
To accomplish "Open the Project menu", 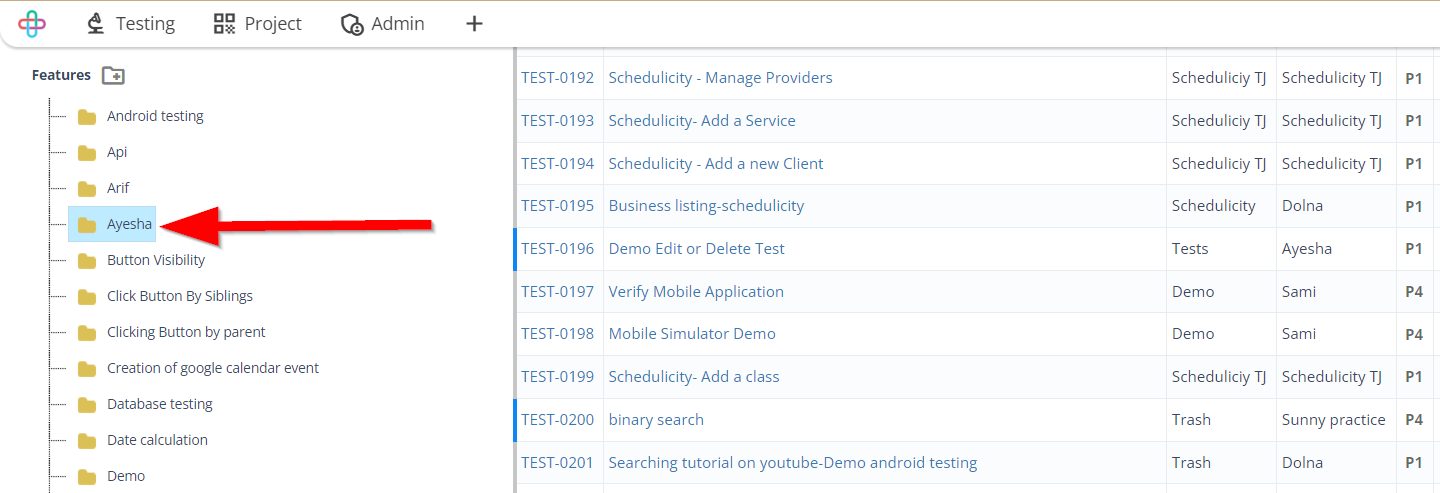I will pyautogui.click(x=258, y=24).
